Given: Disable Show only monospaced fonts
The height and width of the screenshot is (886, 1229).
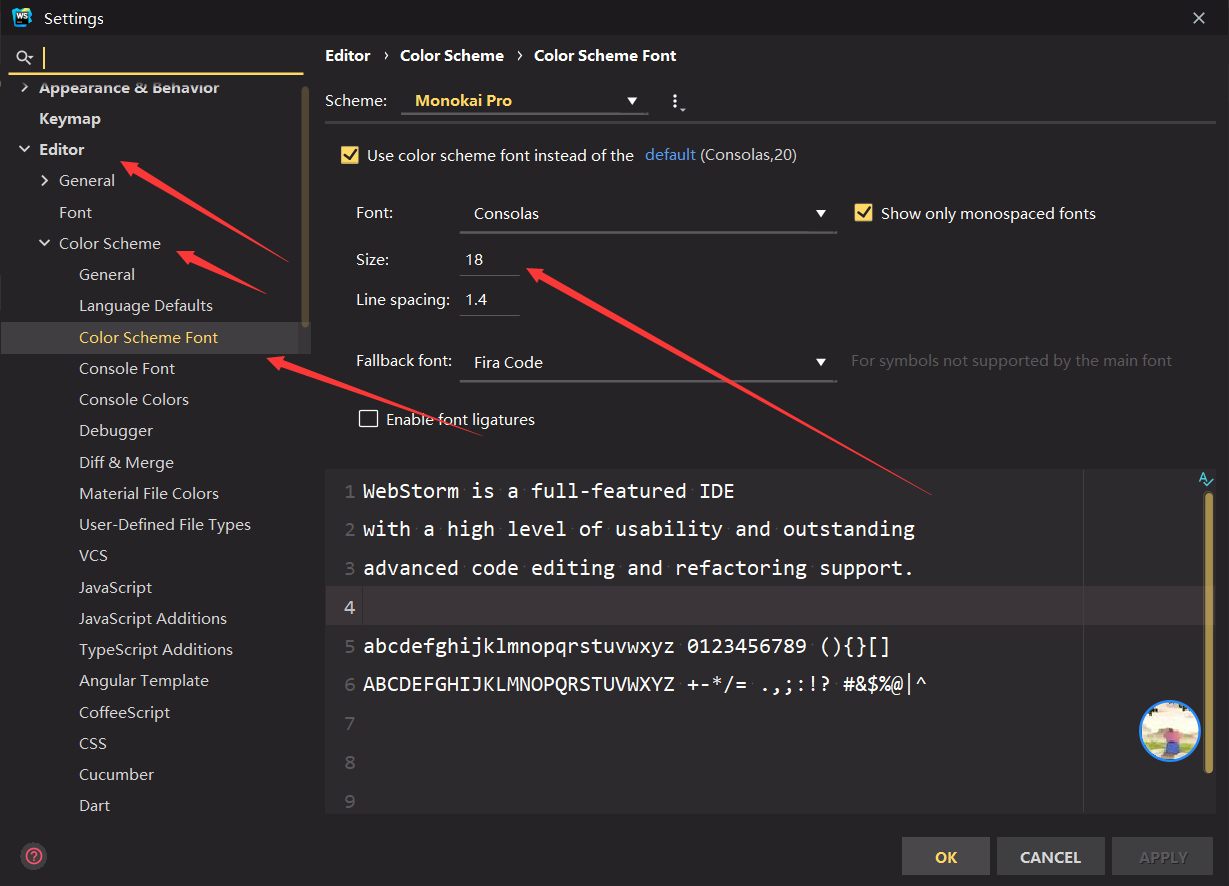Looking at the screenshot, I should click(x=863, y=212).
